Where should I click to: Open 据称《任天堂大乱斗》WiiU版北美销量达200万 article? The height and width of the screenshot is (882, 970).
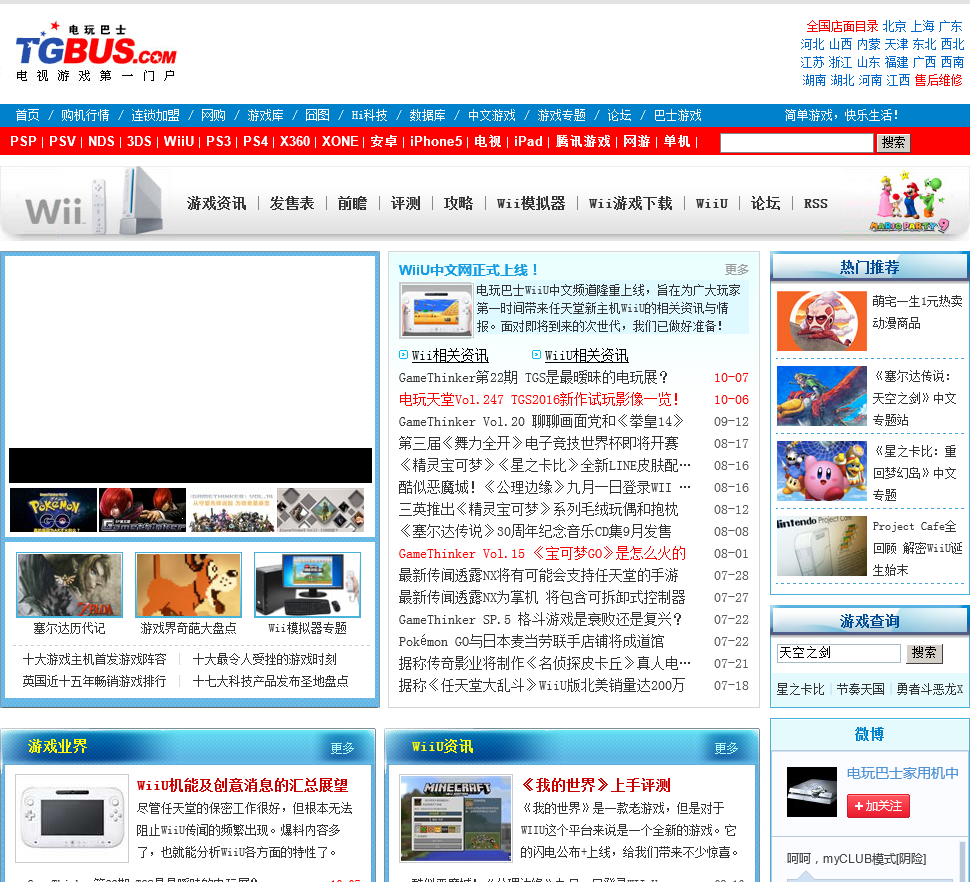[542, 685]
